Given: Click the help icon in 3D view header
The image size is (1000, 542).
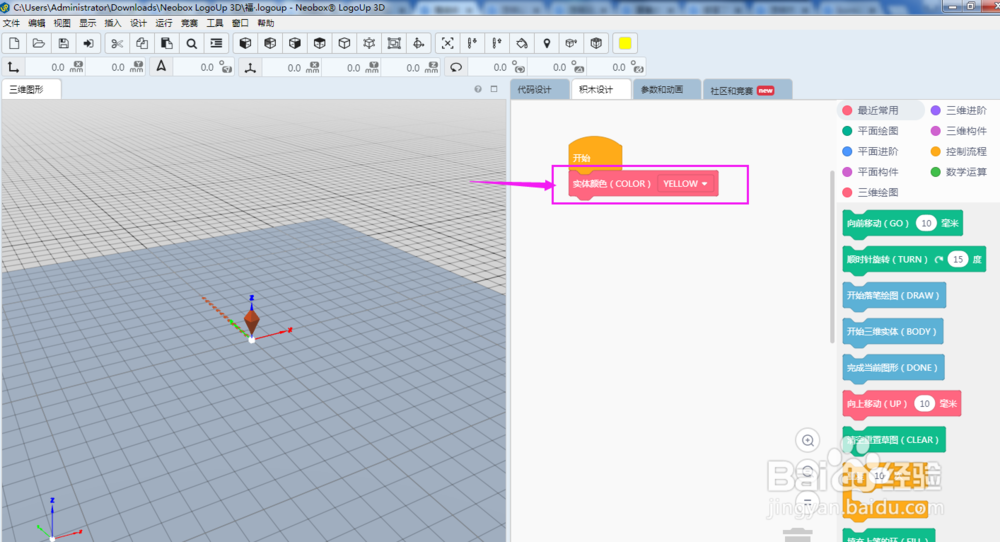Looking at the screenshot, I should coord(478,89).
